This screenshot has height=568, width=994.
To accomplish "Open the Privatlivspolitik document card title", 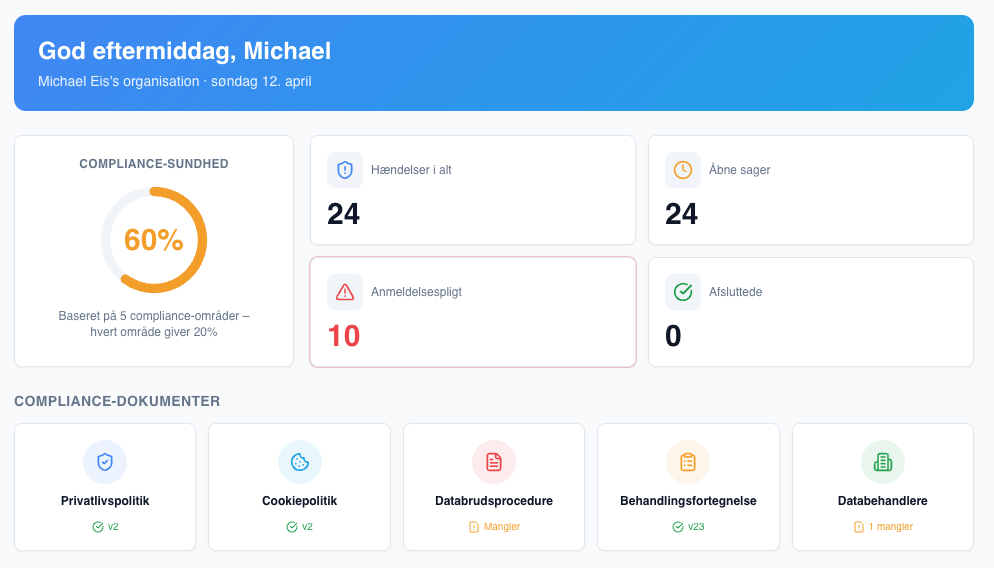I will 105,501.
